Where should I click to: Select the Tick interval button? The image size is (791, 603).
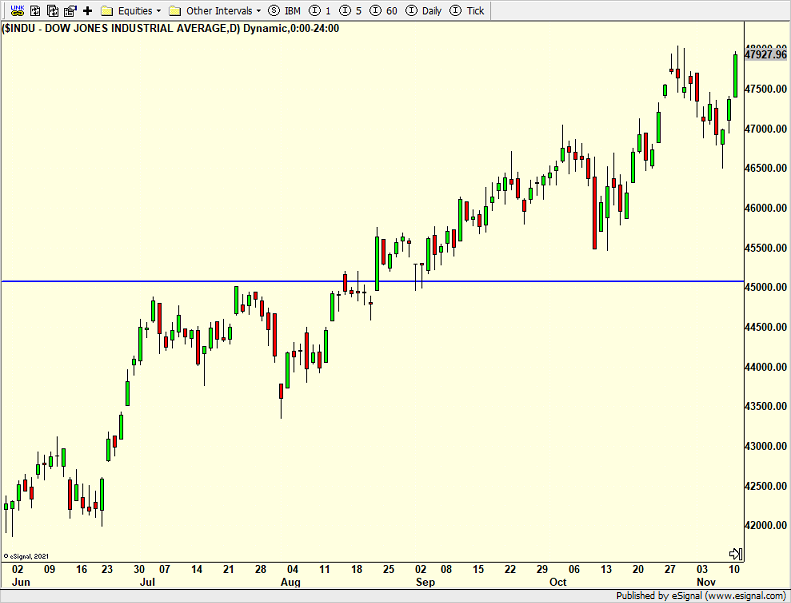[x=468, y=10]
